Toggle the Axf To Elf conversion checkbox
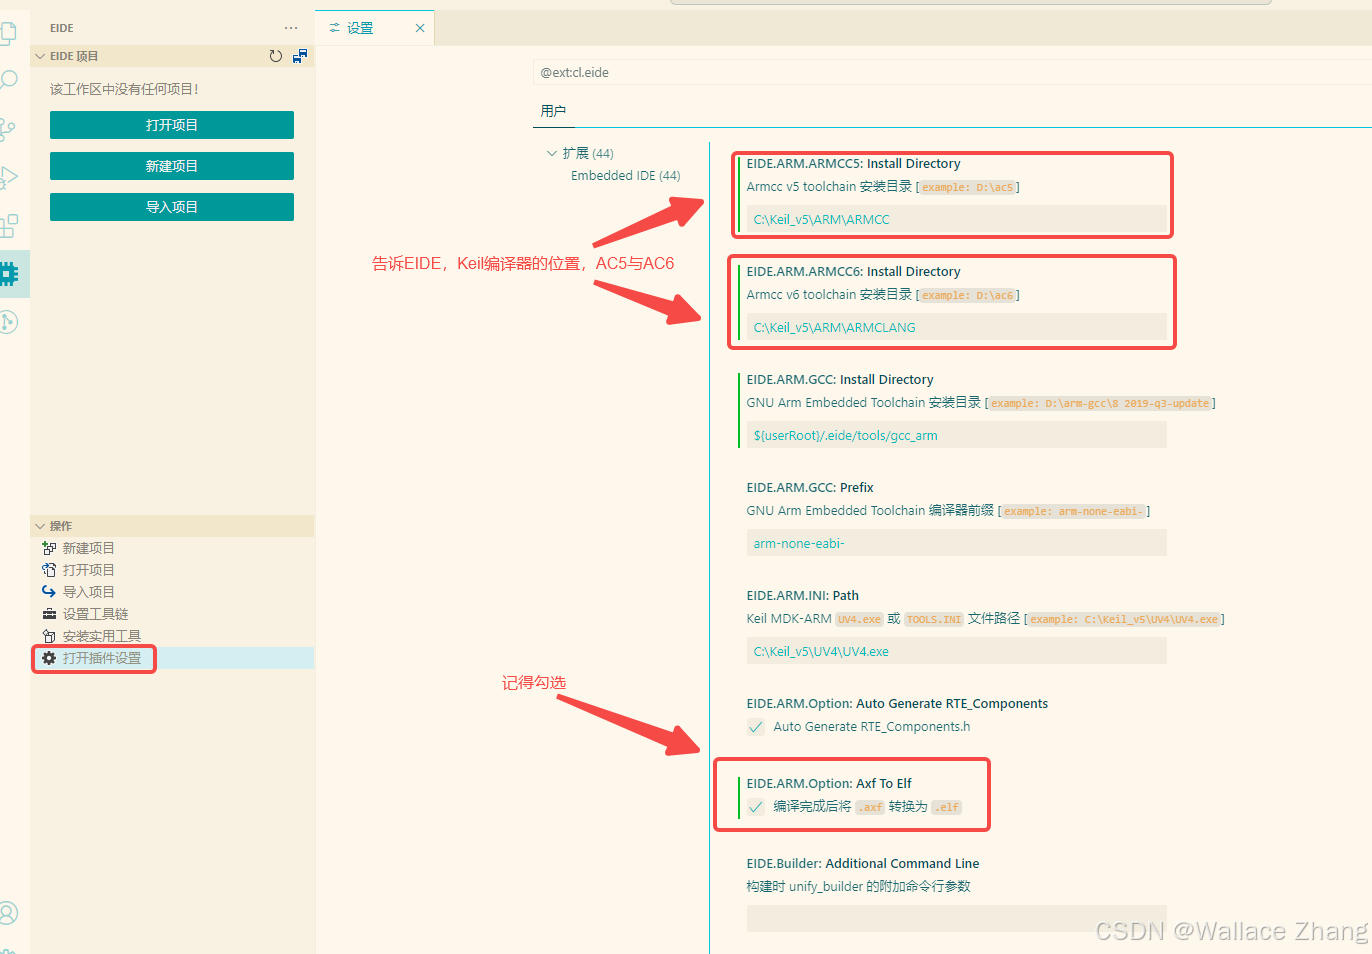The image size is (1372, 954). click(x=756, y=807)
